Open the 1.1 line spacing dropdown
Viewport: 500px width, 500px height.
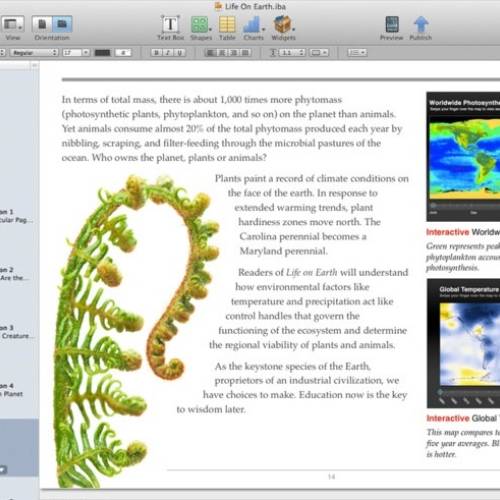[293, 53]
